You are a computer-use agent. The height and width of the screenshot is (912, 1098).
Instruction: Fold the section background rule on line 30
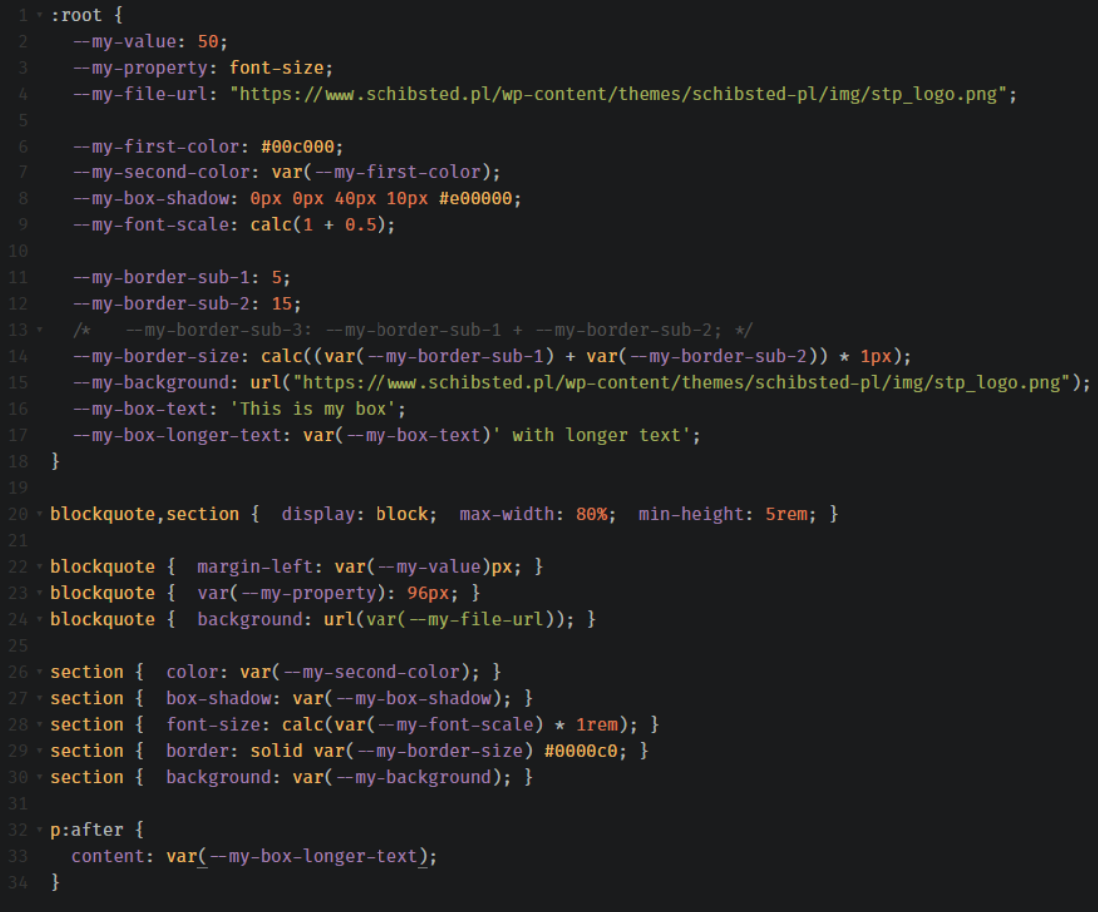[x=39, y=777]
